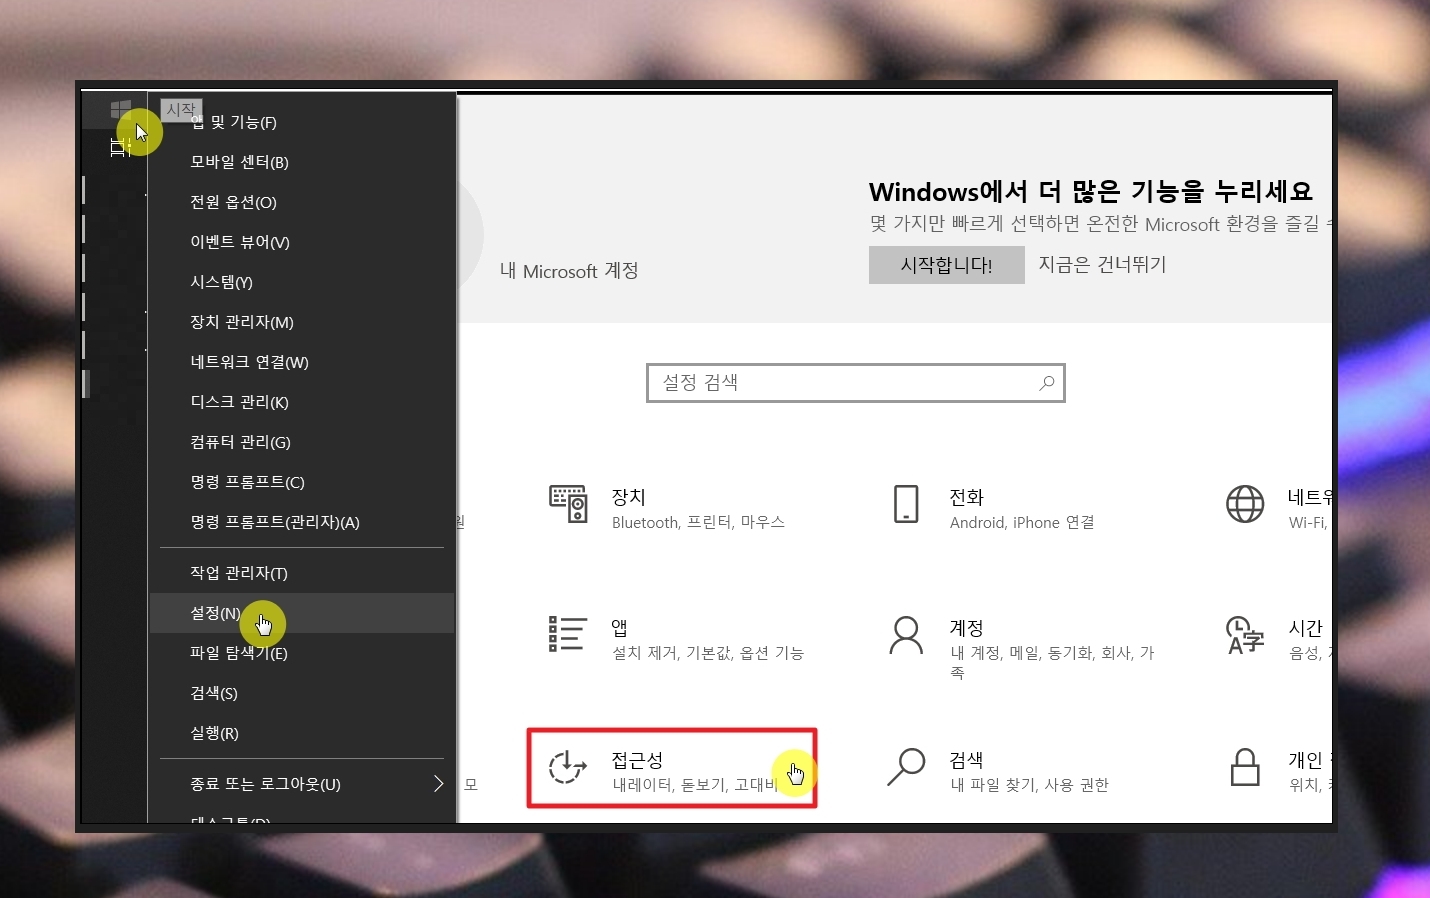Open 전원 옵션(O) entry

[233, 202]
